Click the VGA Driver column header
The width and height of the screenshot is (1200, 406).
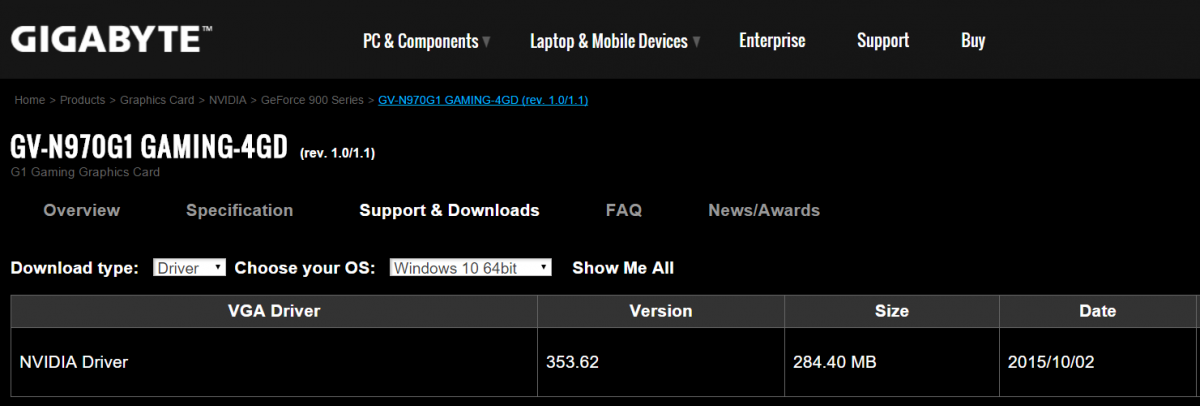274,311
